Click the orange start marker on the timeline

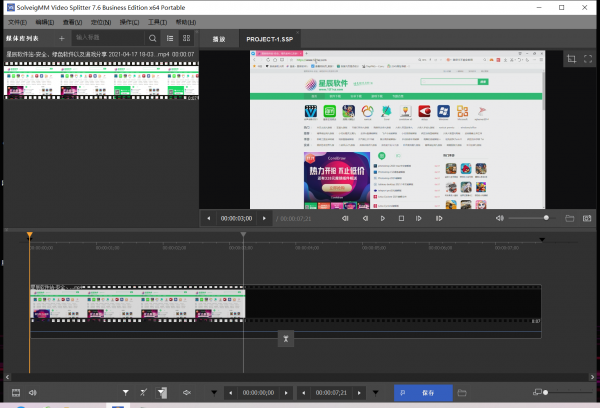29,235
